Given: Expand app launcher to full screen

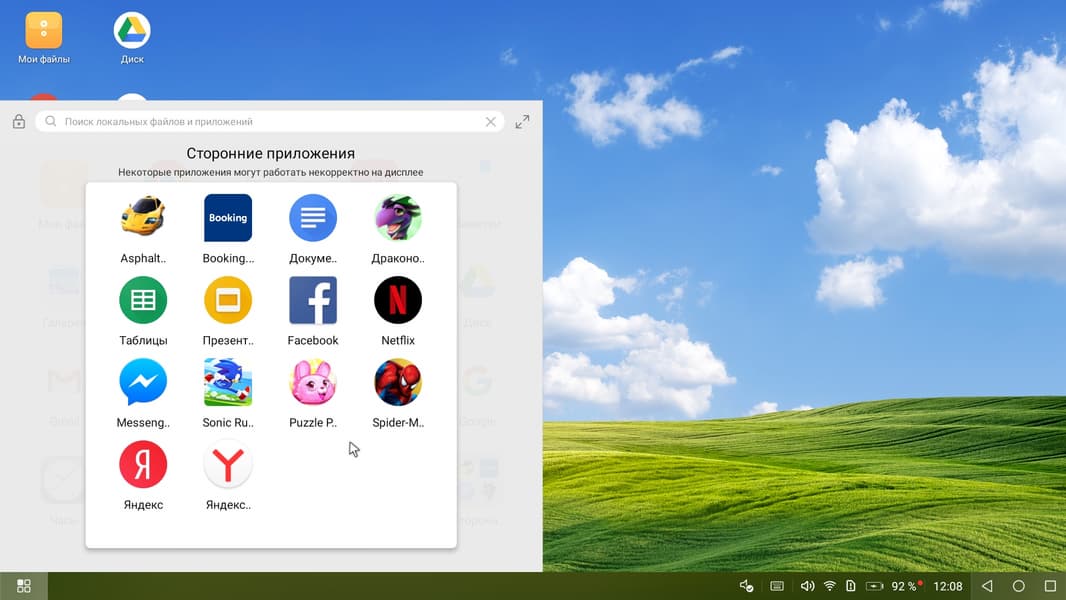Looking at the screenshot, I should coord(522,122).
